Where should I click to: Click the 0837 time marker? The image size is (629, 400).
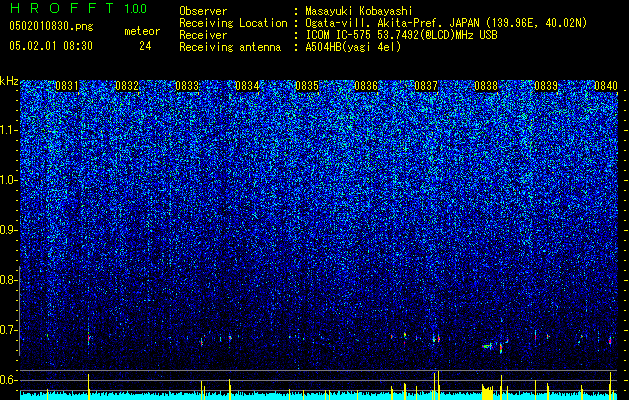[426, 86]
